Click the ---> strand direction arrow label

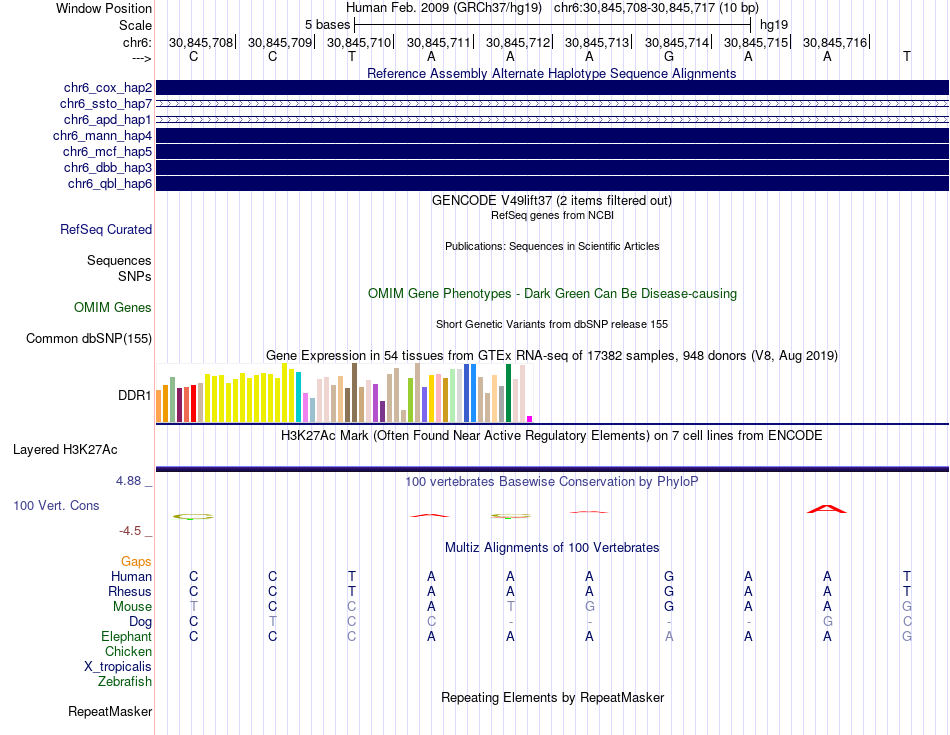coord(142,58)
